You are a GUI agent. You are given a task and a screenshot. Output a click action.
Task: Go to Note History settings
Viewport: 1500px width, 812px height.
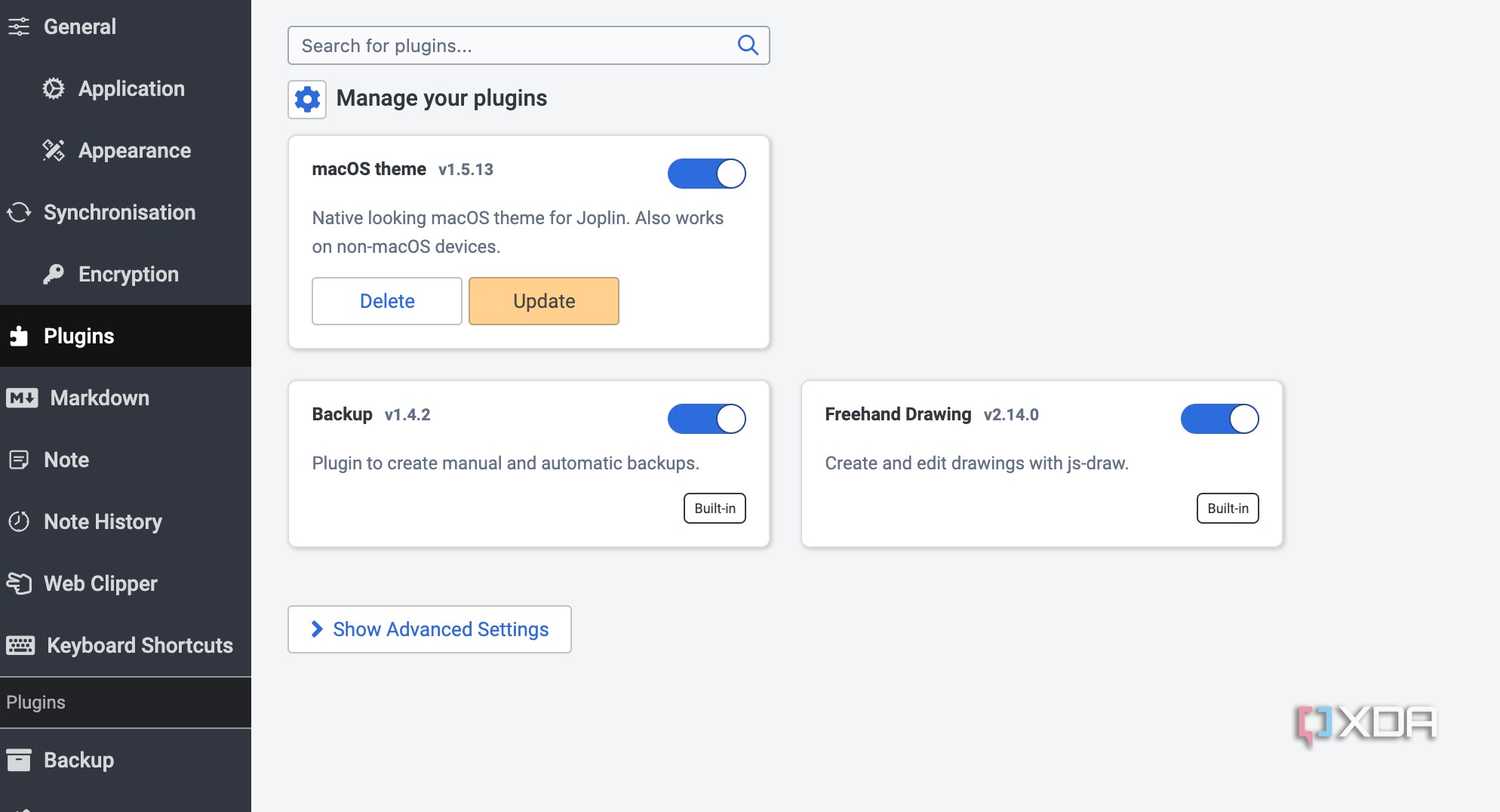coord(125,522)
